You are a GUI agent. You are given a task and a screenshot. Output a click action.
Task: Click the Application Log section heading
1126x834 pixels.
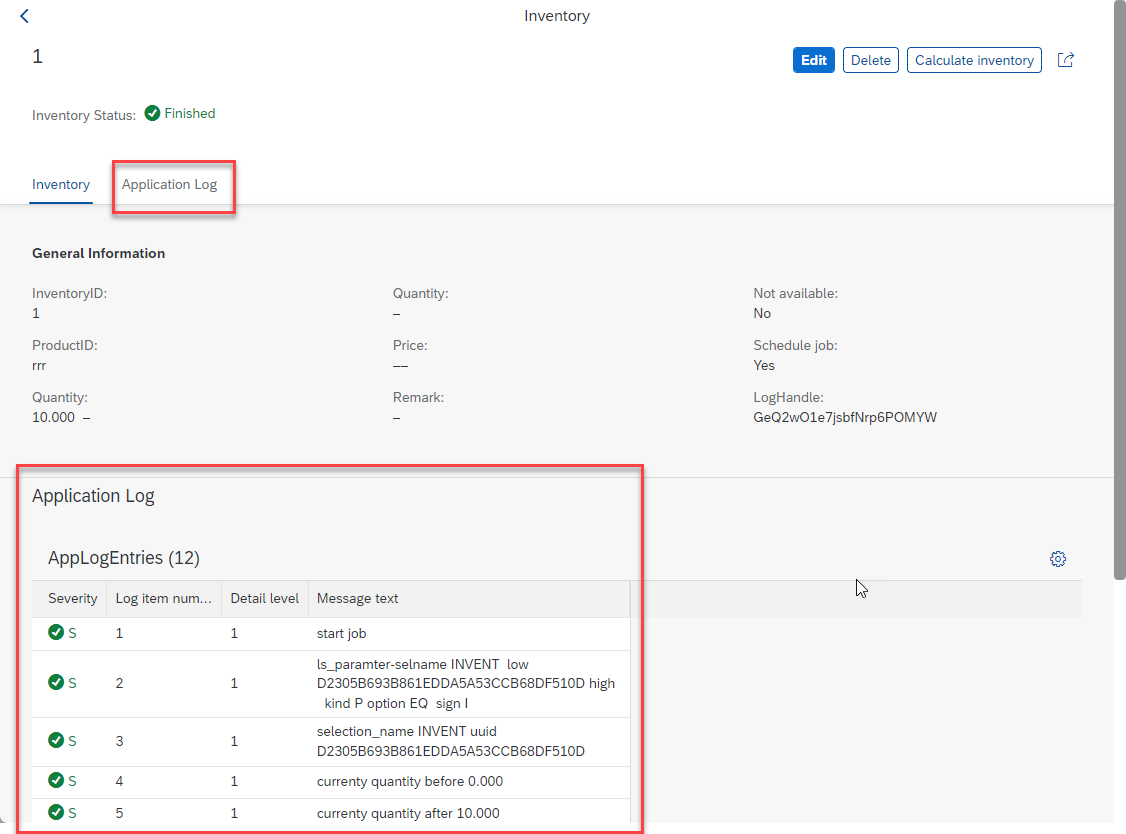coord(93,496)
